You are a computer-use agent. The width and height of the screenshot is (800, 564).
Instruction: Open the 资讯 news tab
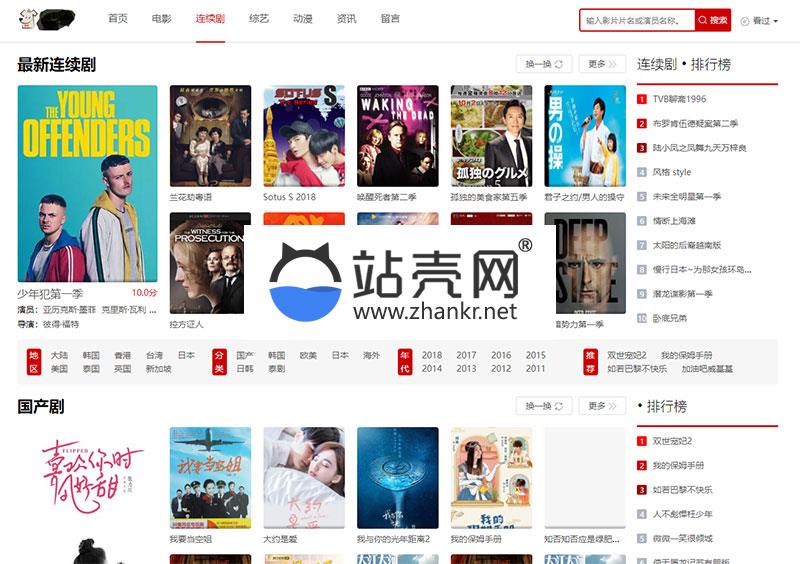point(346,18)
